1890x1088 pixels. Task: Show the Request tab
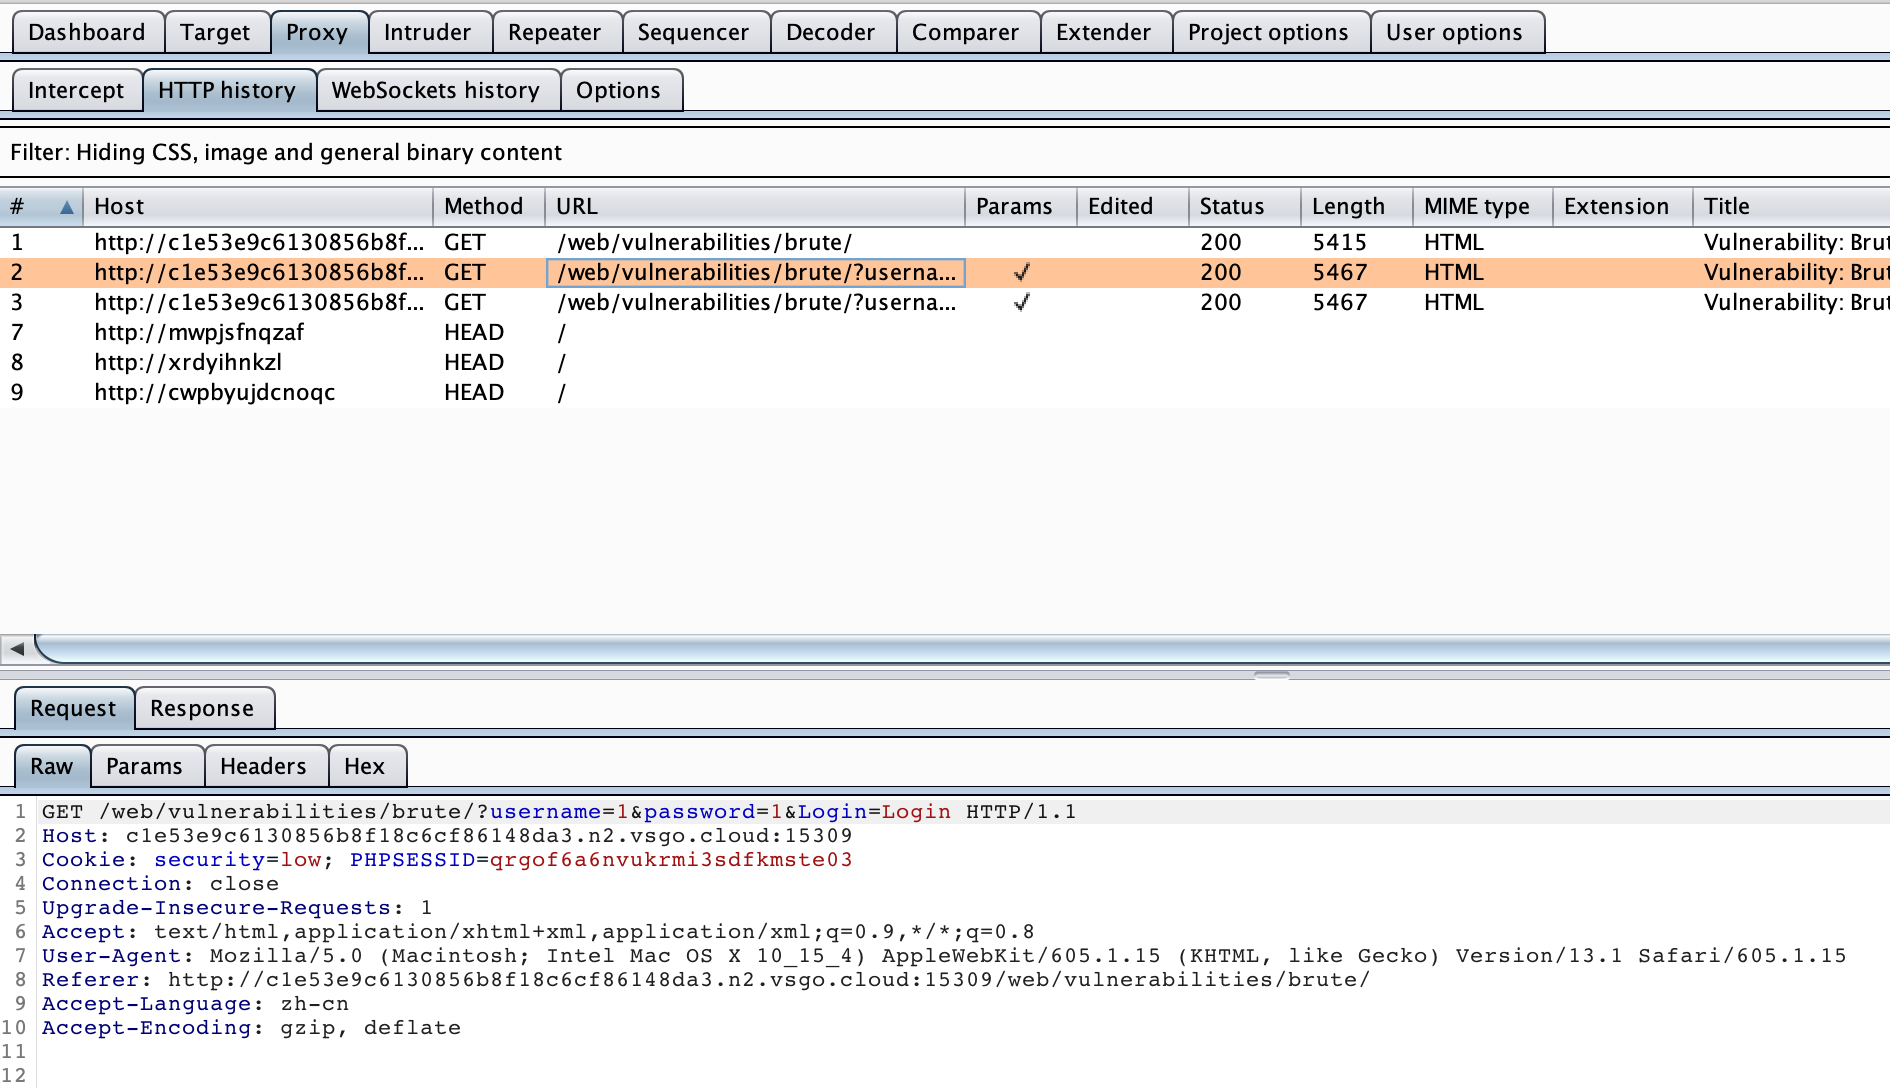pyautogui.click(x=74, y=708)
